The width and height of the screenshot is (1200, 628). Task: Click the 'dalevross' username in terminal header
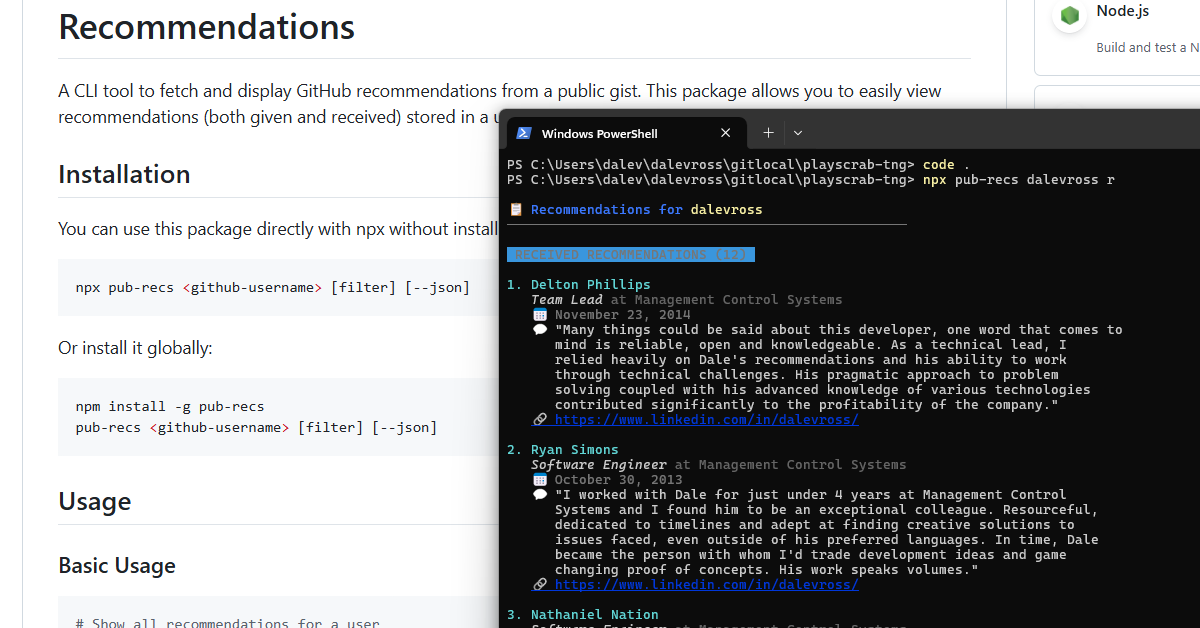726,210
